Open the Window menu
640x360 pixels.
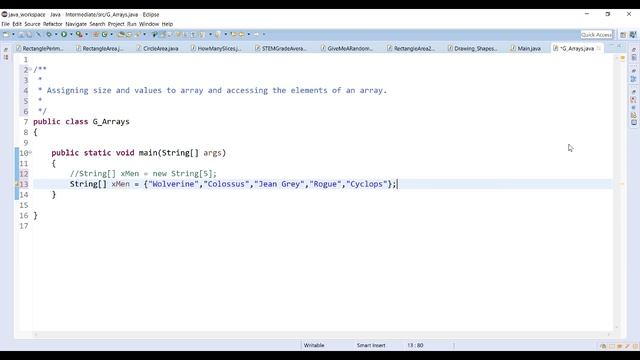(149, 24)
